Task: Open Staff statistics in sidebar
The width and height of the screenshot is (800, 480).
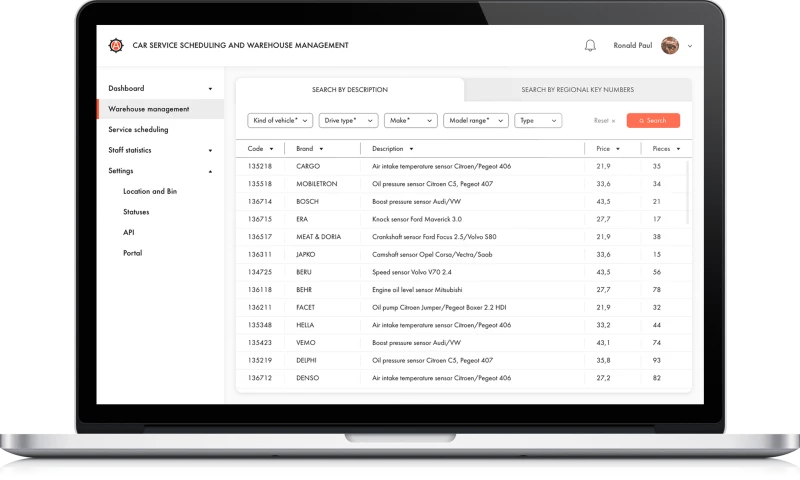Action: (x=130, y=150)
